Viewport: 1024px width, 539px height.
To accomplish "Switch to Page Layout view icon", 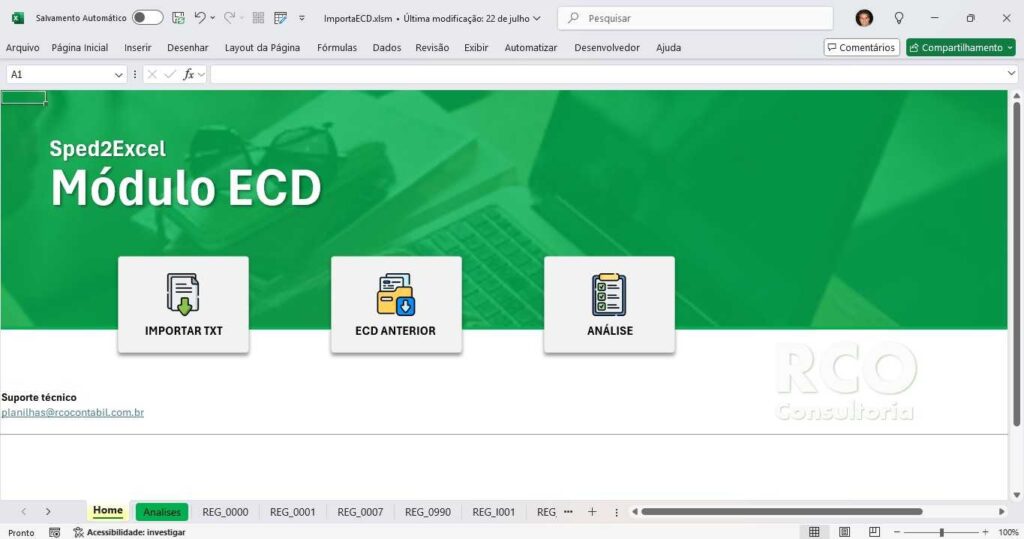I will 844,532.
